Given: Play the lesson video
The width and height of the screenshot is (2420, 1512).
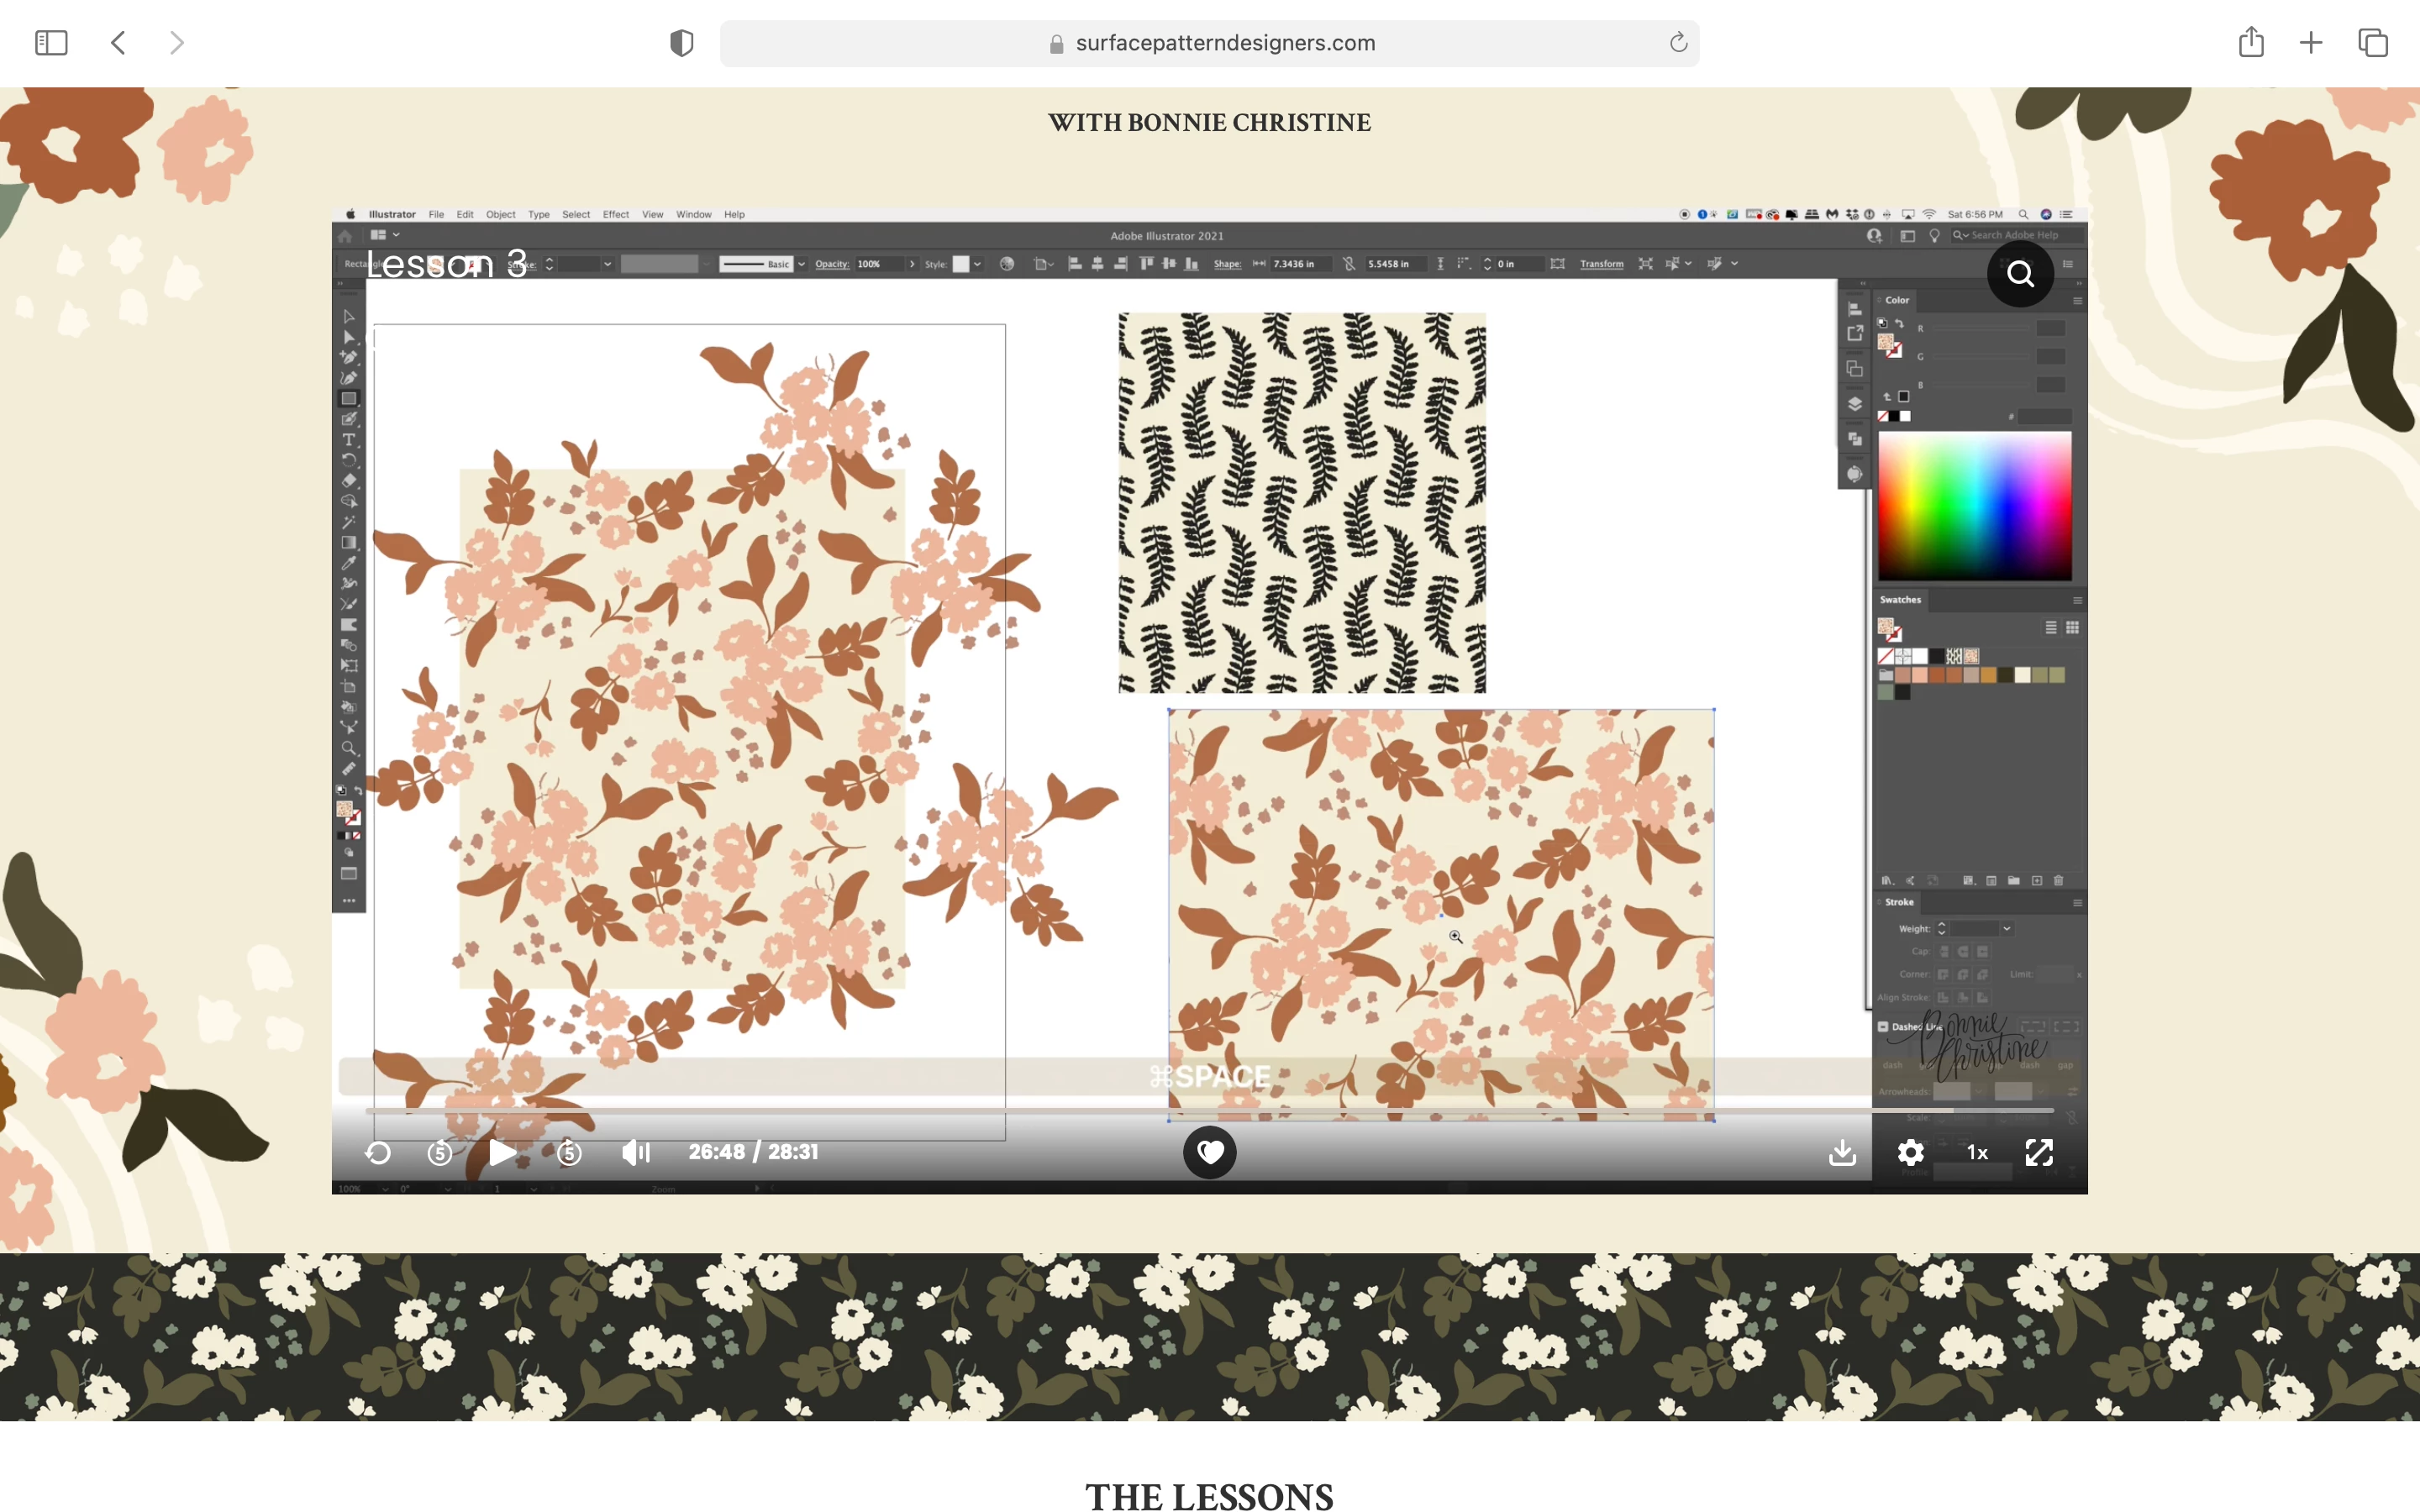Looking at the screenshot, I should (502, 1153).
